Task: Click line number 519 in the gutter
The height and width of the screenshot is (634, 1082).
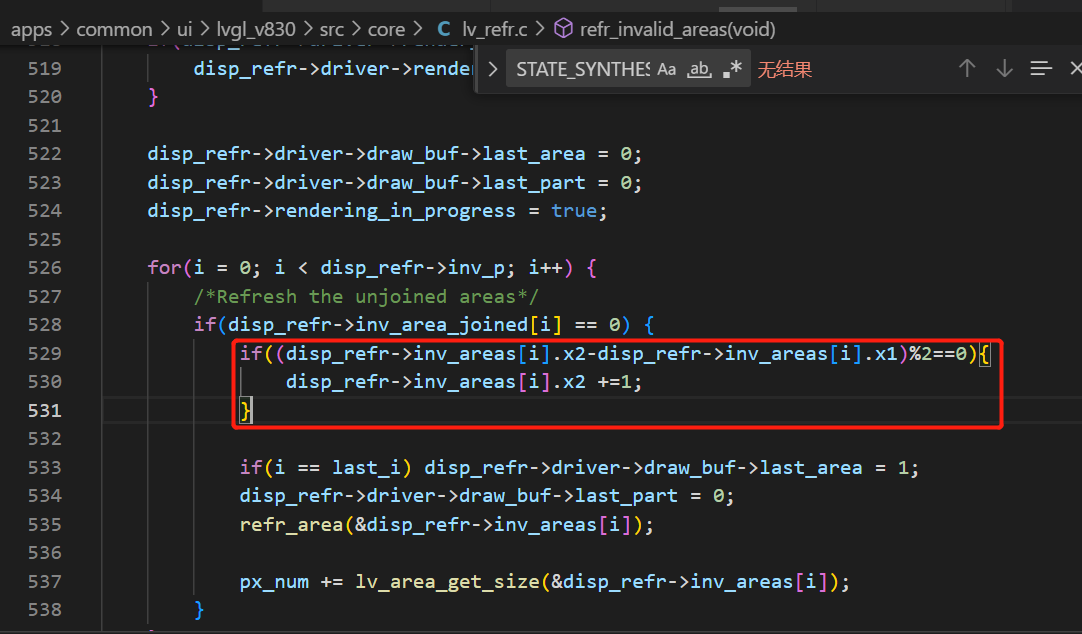Action: 45,68
